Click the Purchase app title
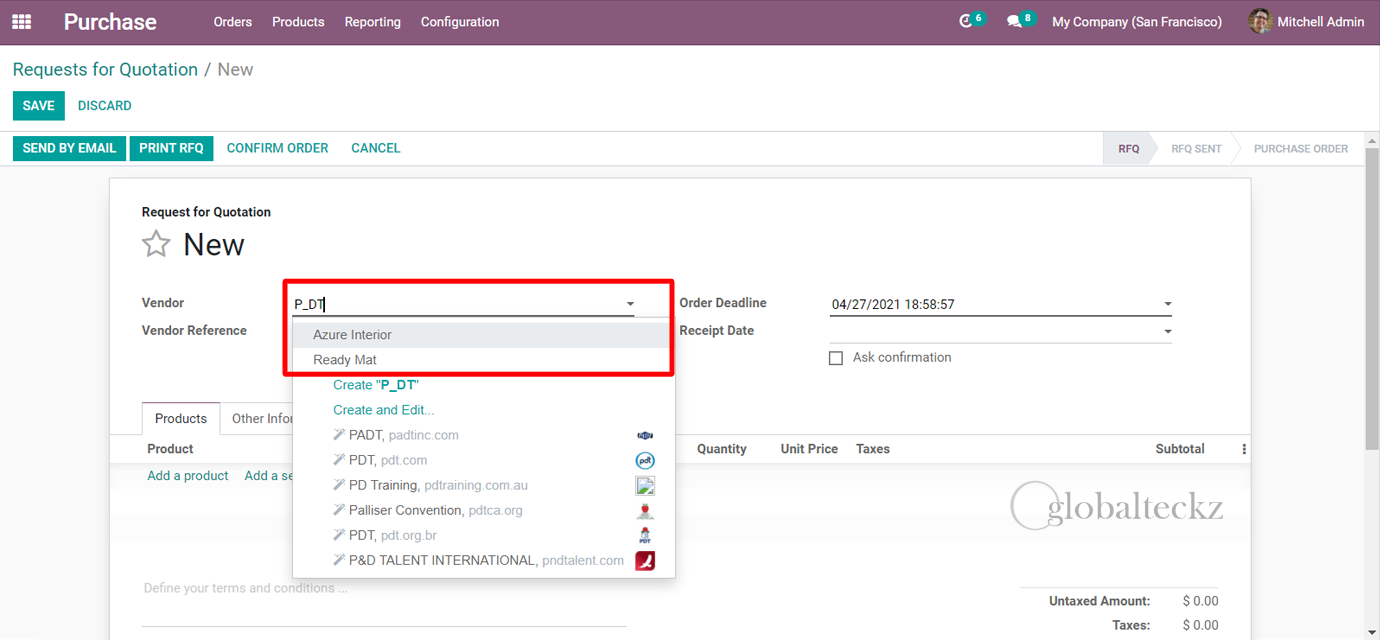Image resolution: width=1380 pixels, height=640 pixels. click(x=110, y=21)
